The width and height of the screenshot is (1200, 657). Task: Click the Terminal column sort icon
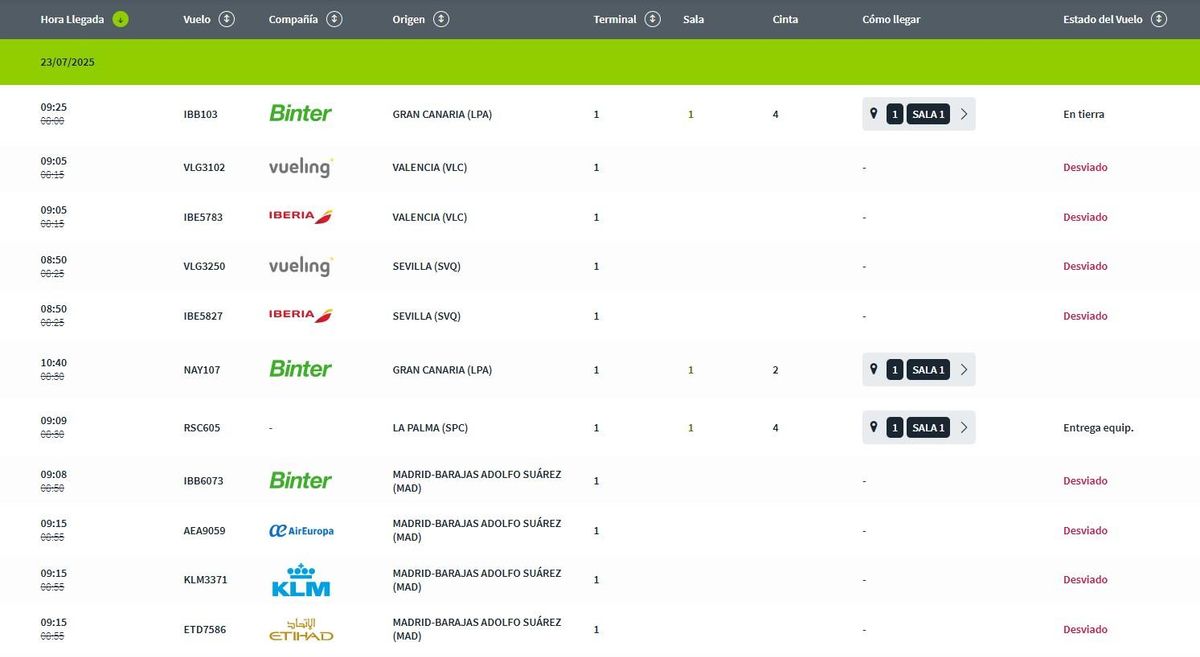[653, 19]
